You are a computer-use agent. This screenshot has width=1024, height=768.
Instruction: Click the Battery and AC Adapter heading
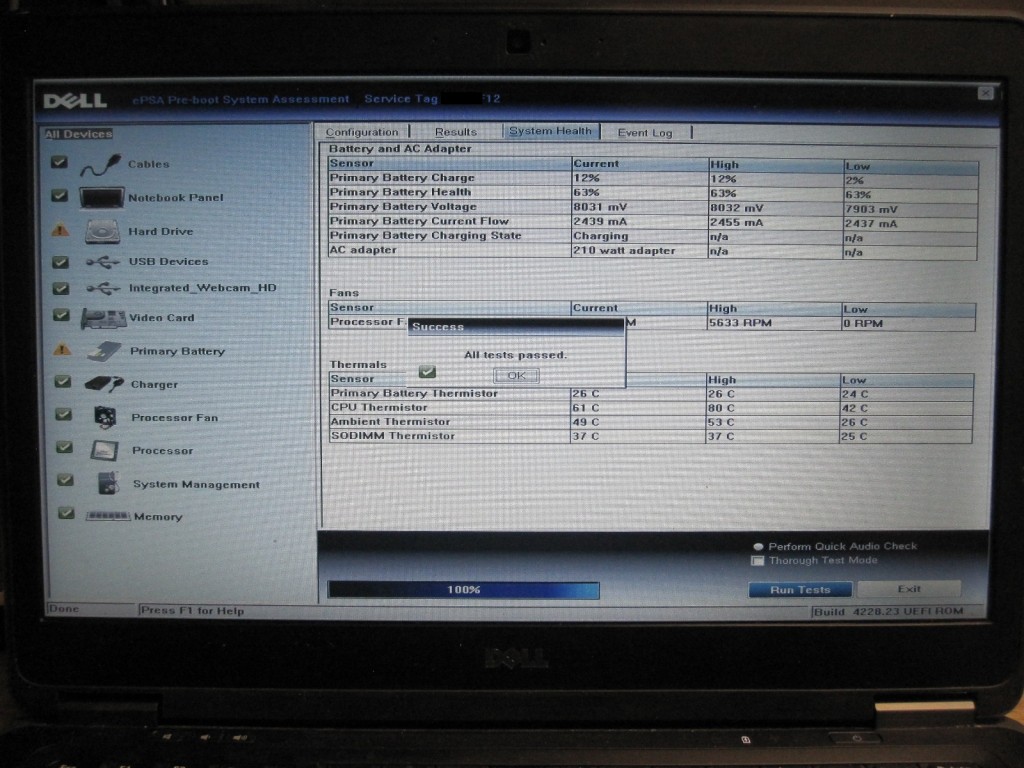coord(400,148)
